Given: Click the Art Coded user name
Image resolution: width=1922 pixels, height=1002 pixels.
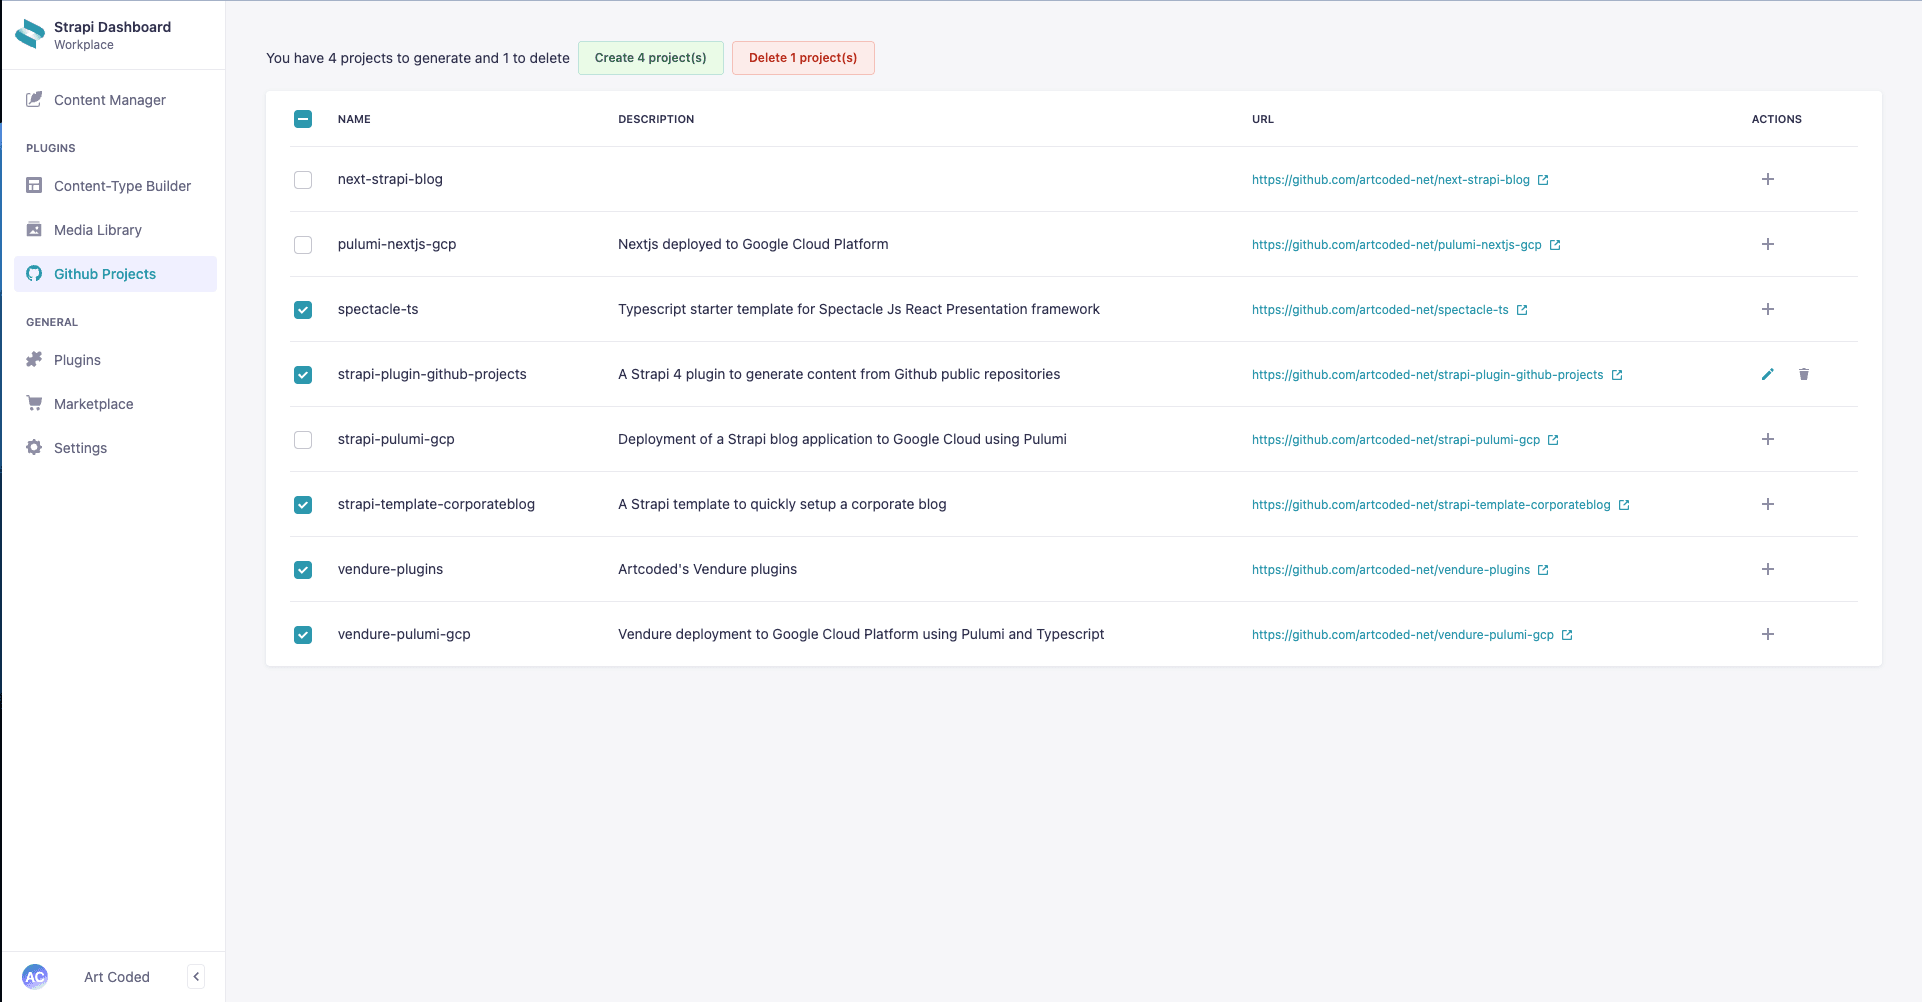Looking at the screenshot, I should click(117, 977).
